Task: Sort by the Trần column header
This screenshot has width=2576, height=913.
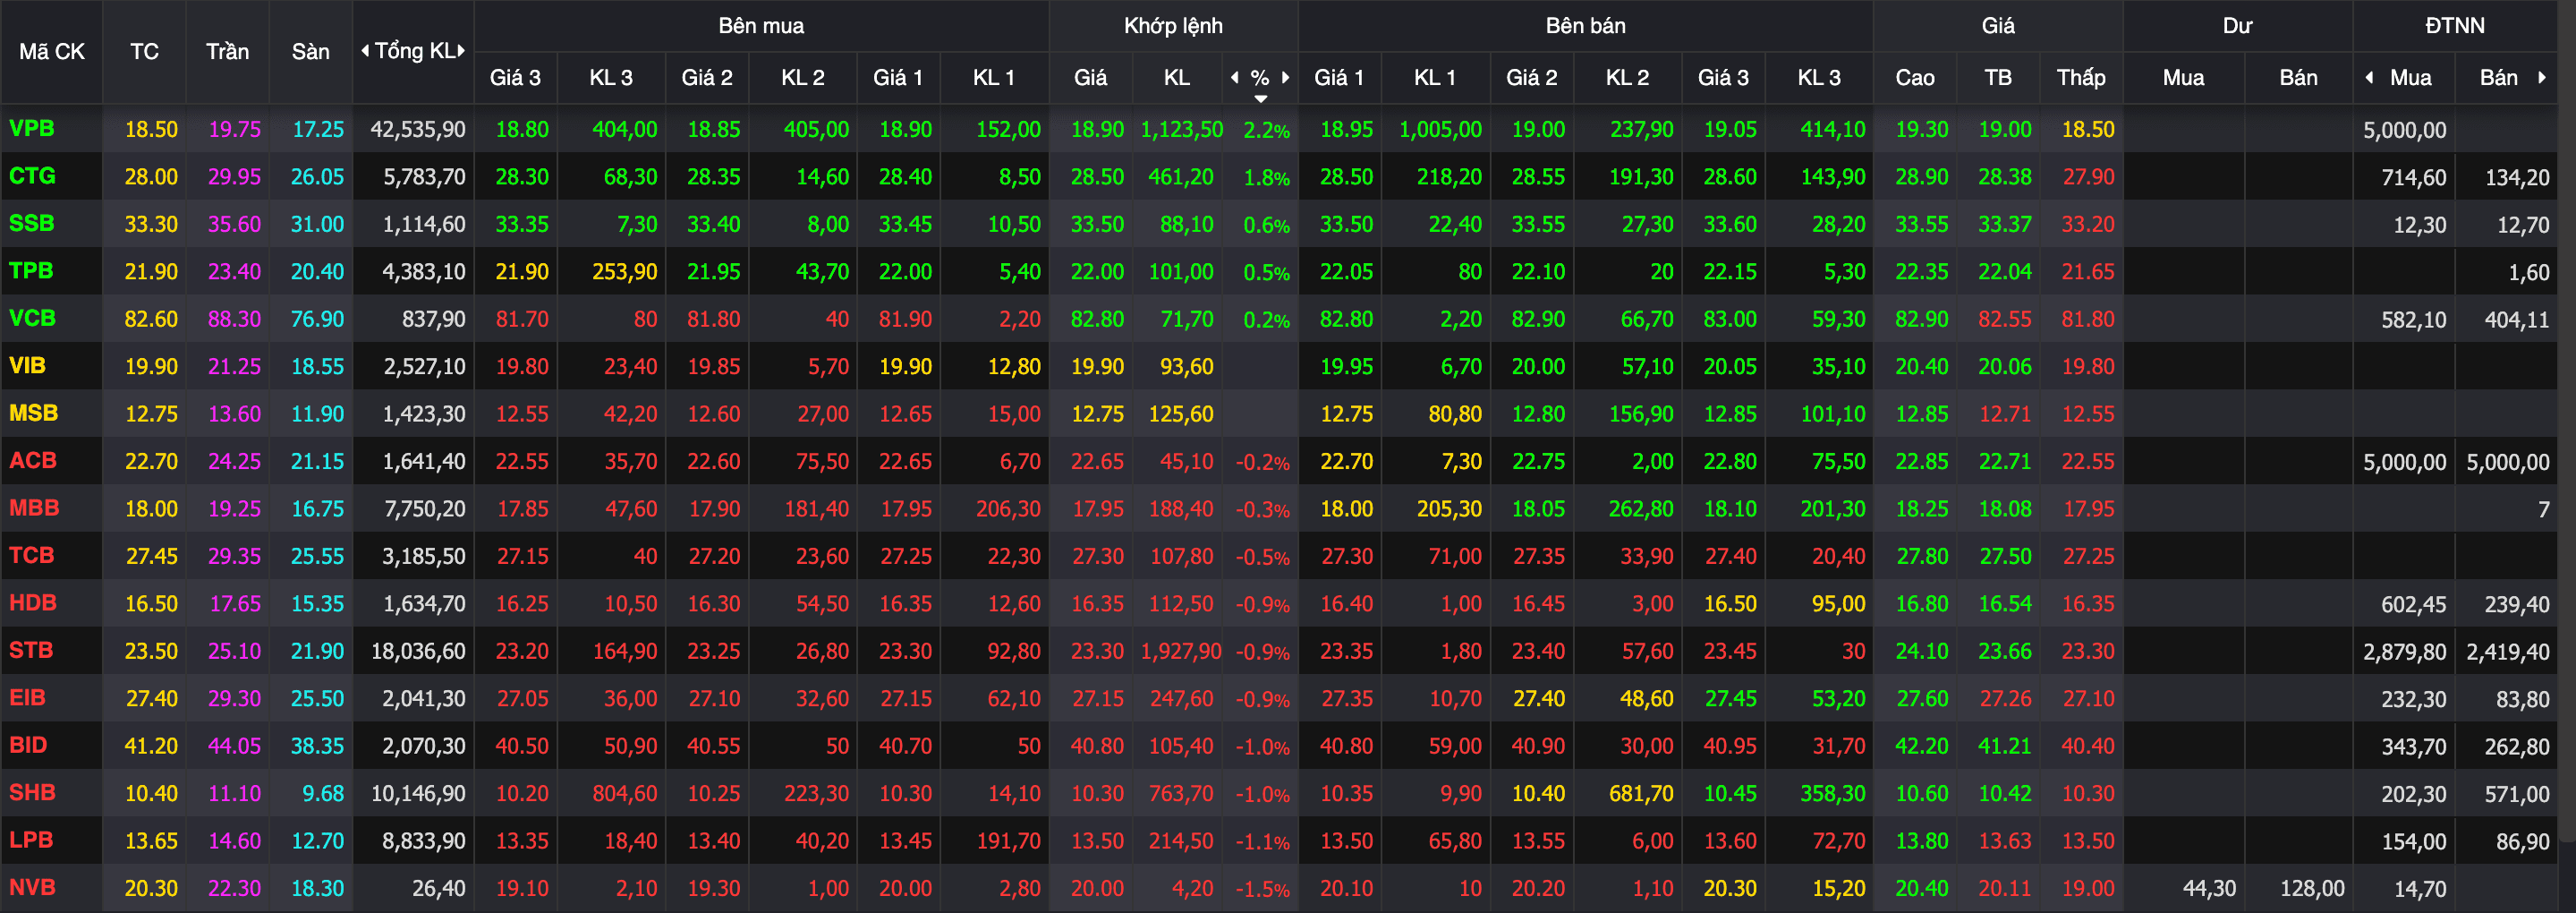Action: 227,52
